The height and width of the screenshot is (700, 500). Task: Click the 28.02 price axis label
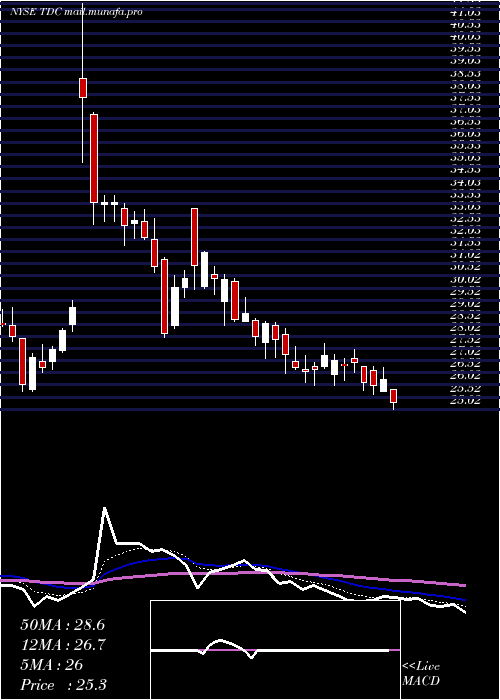[x=466, y=328]
